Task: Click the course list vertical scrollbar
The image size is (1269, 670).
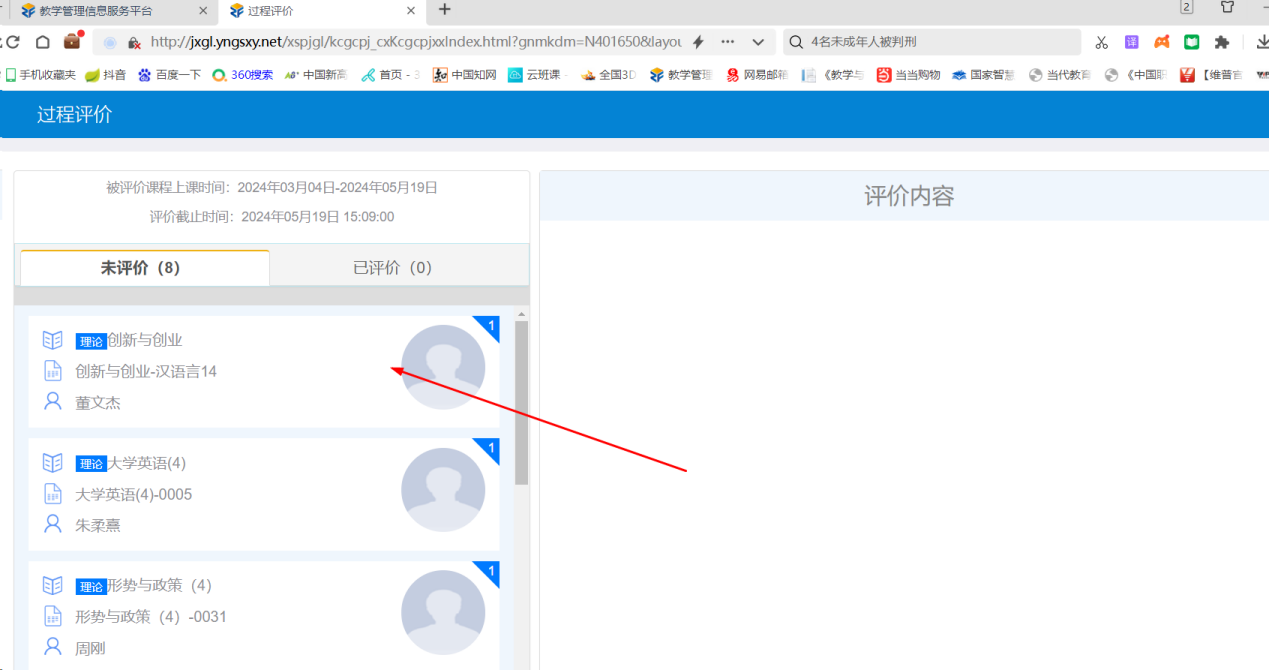Action: coord(521,402)
